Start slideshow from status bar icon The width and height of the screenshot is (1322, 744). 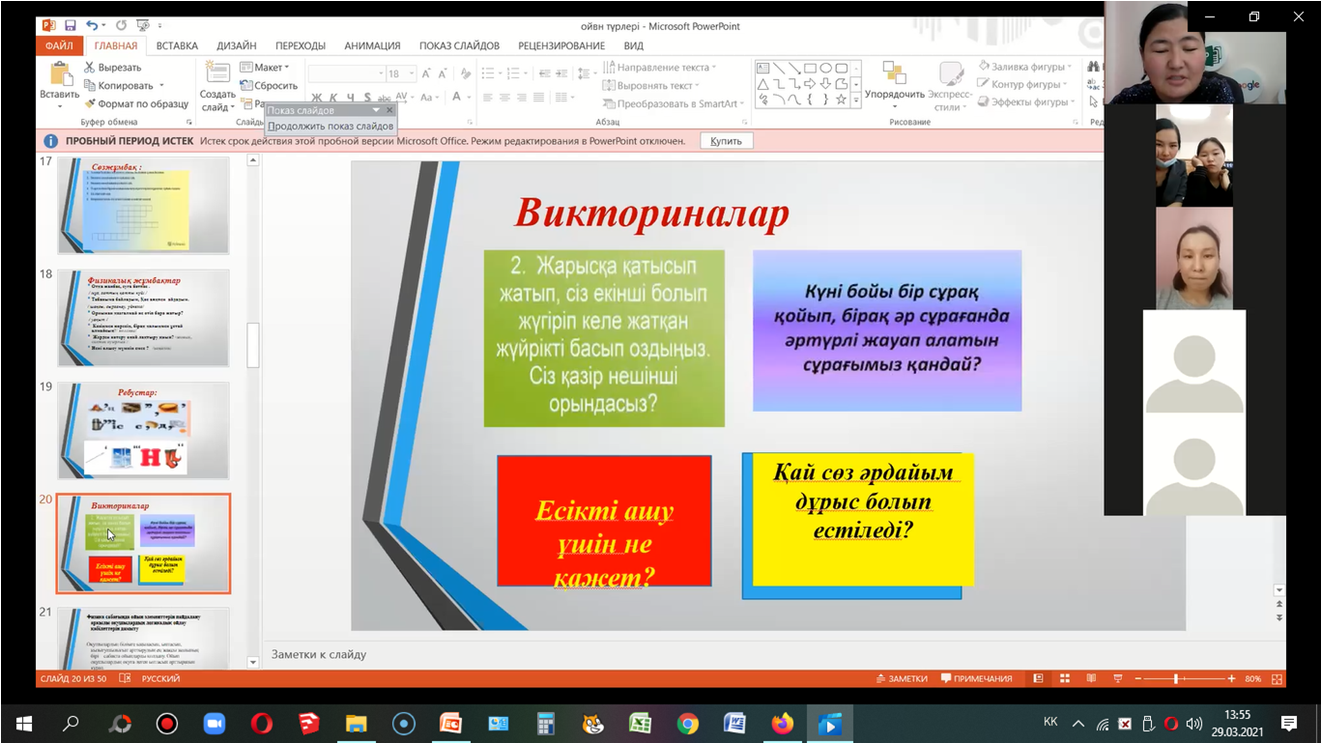click(1117, 679)
